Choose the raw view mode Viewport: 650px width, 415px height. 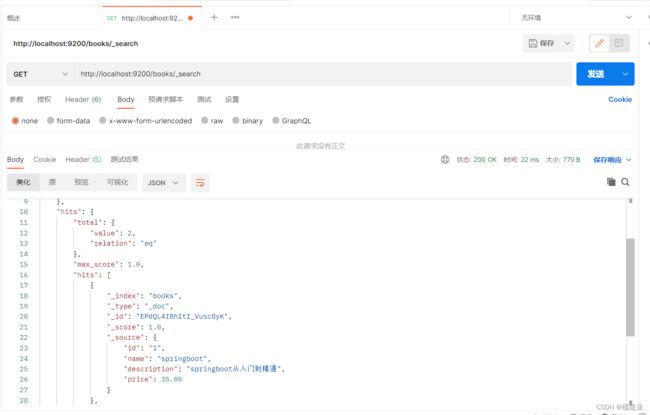click(x=52, y=182)
